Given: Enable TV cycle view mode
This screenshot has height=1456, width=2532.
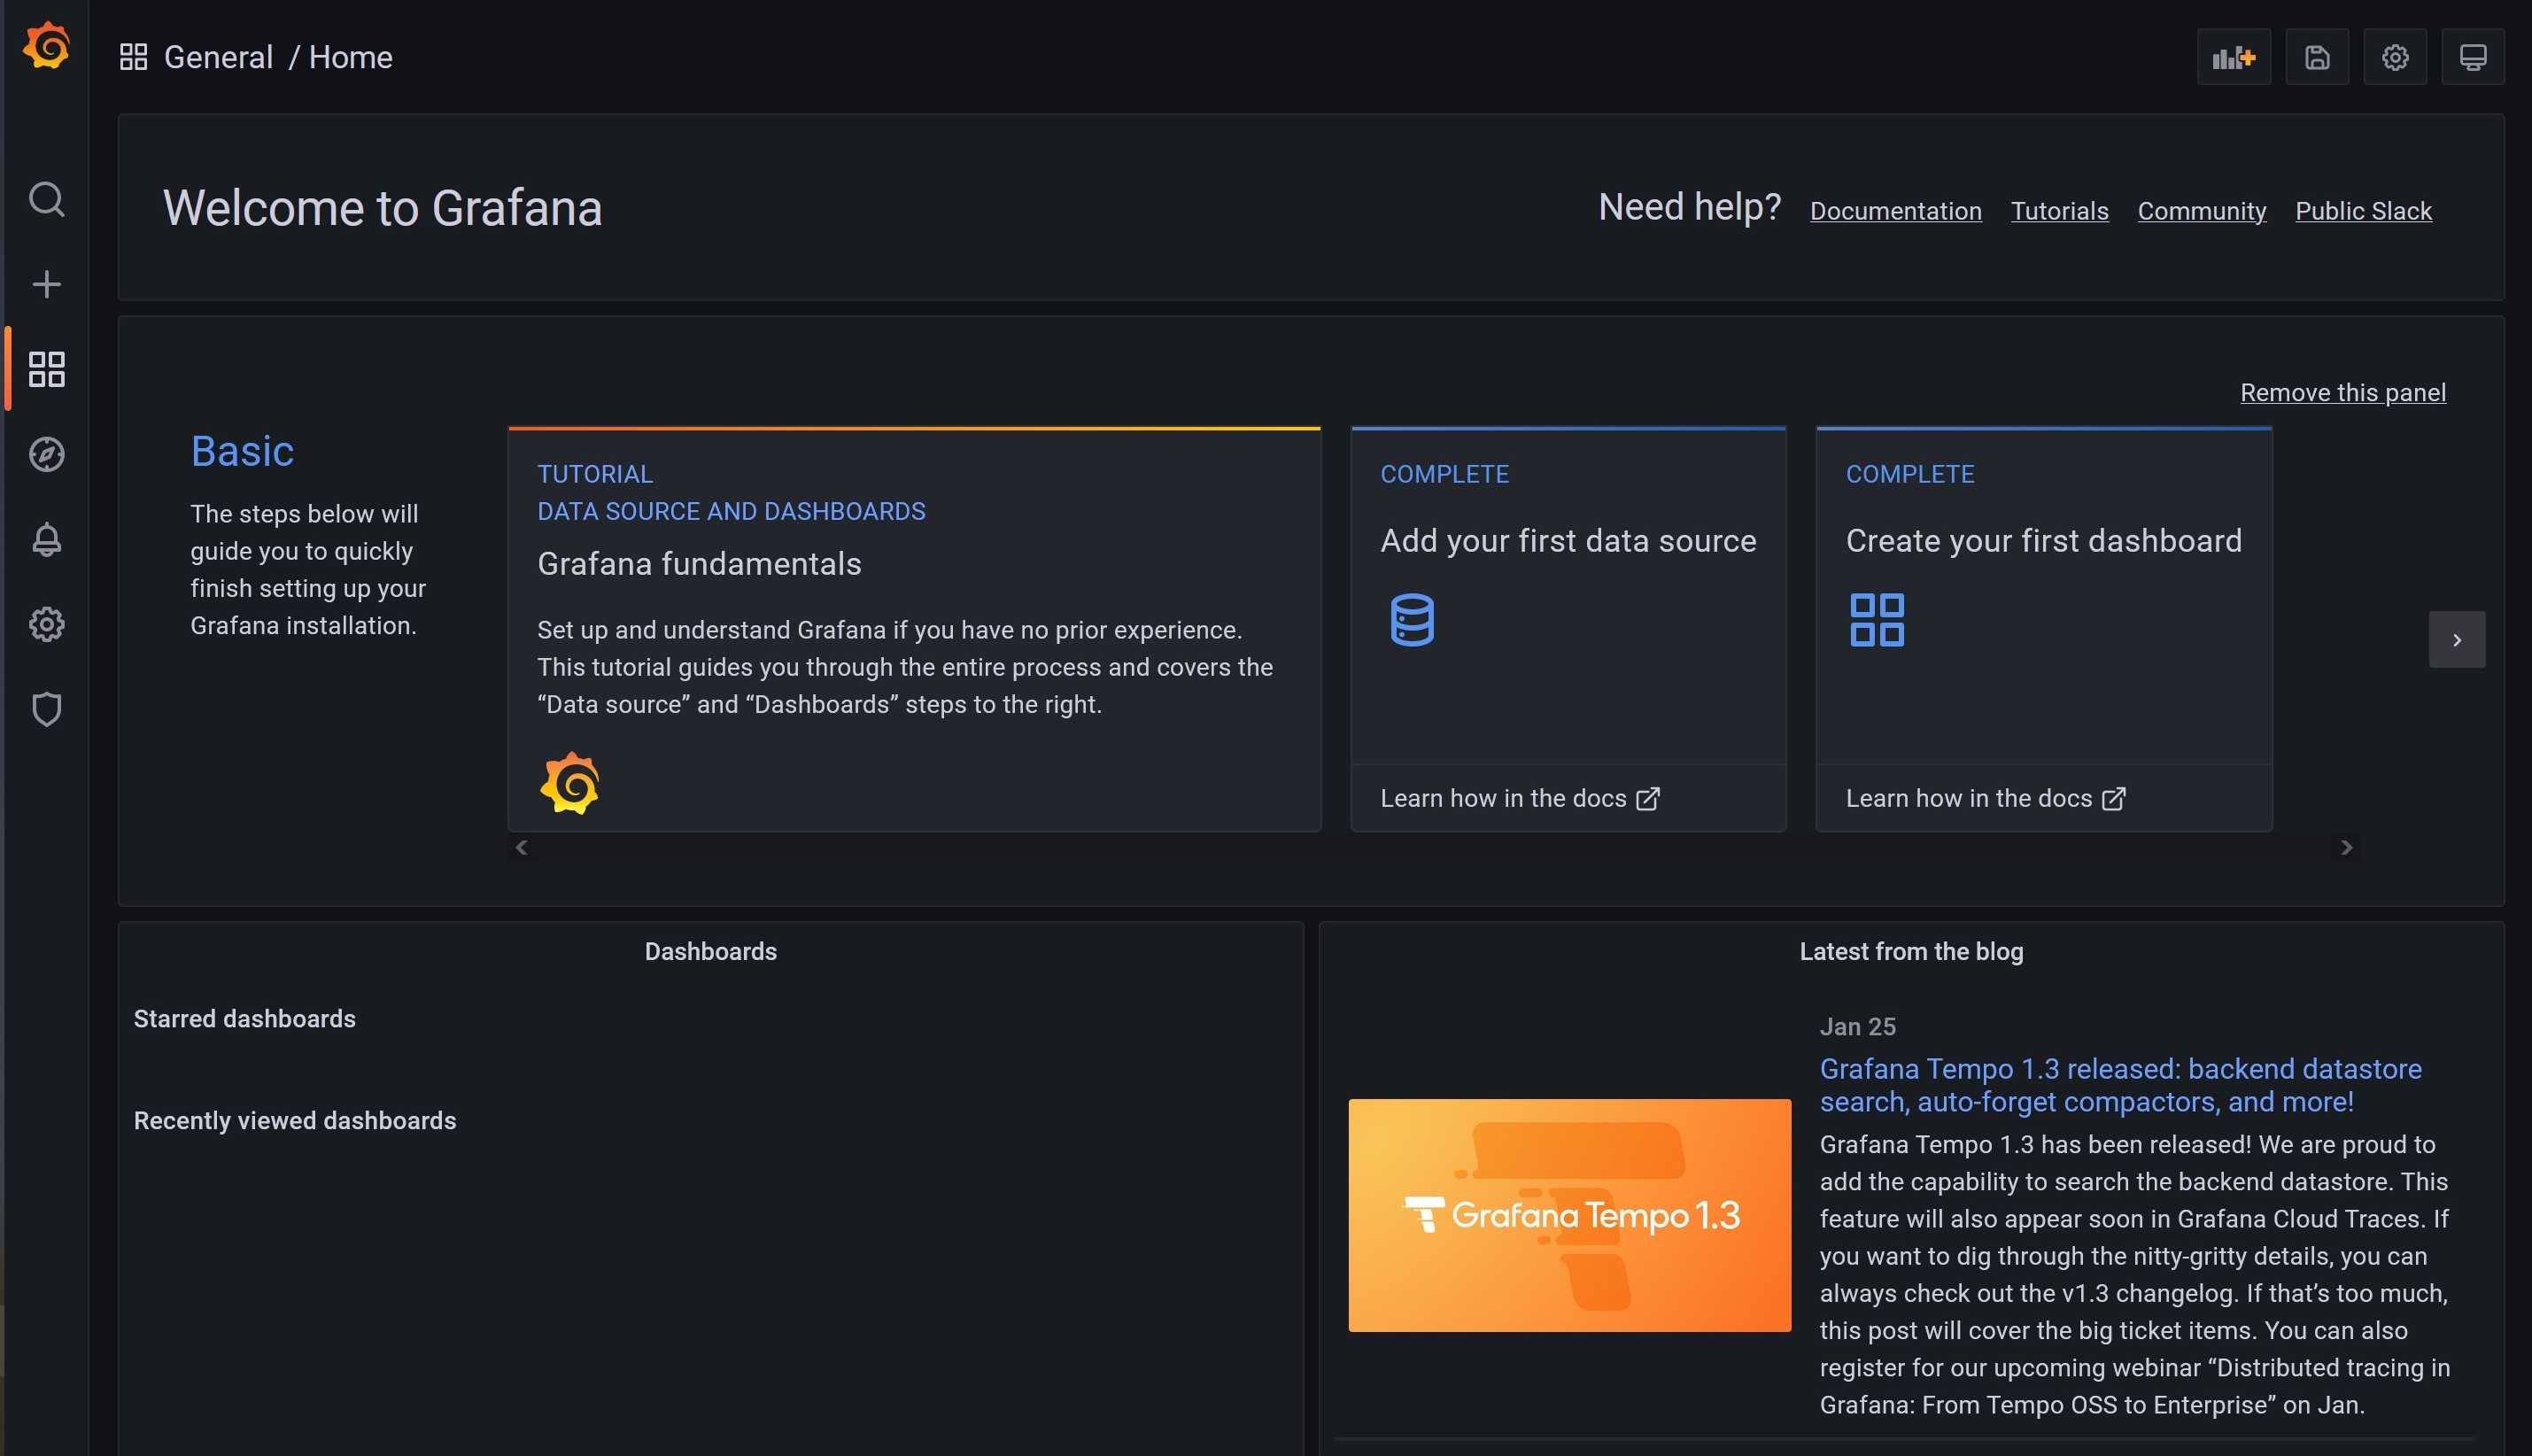Looking at the screenshot, I should click(2472, 57).
